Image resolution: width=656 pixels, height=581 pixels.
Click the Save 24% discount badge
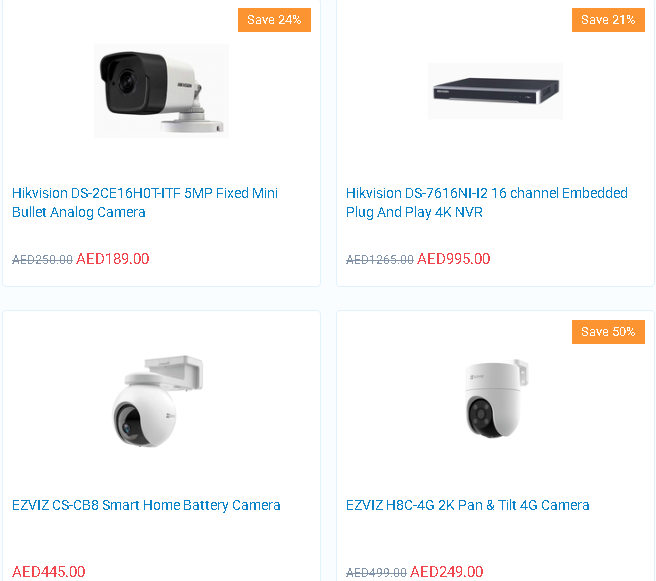[x=274, y=20]
